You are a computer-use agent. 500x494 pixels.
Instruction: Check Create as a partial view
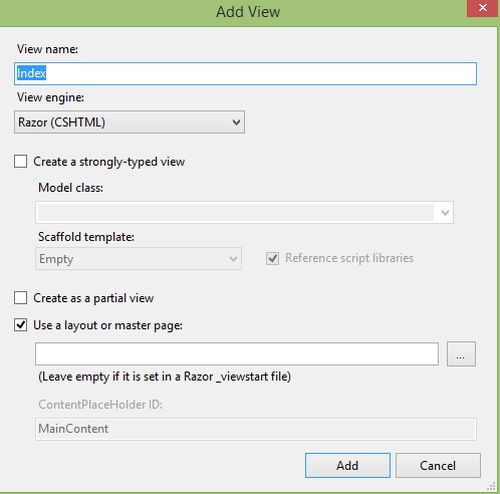click(21, 298)
